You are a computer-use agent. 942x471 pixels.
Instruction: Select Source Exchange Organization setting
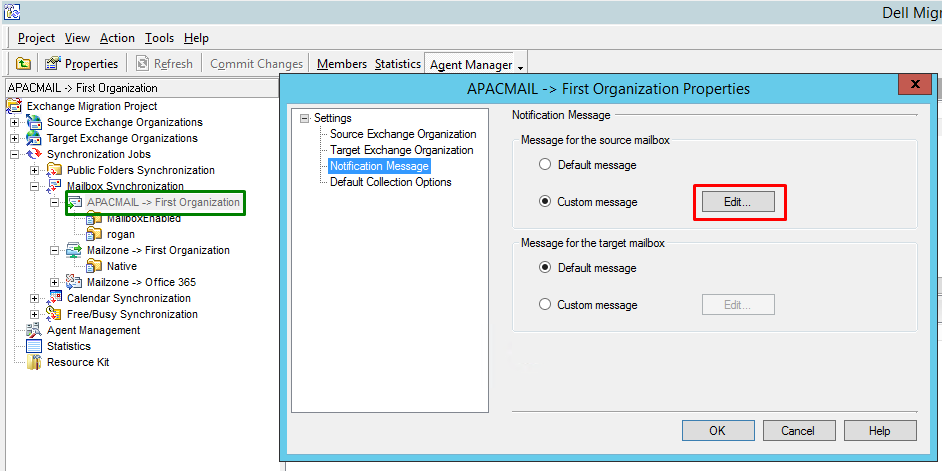[403, 134]
